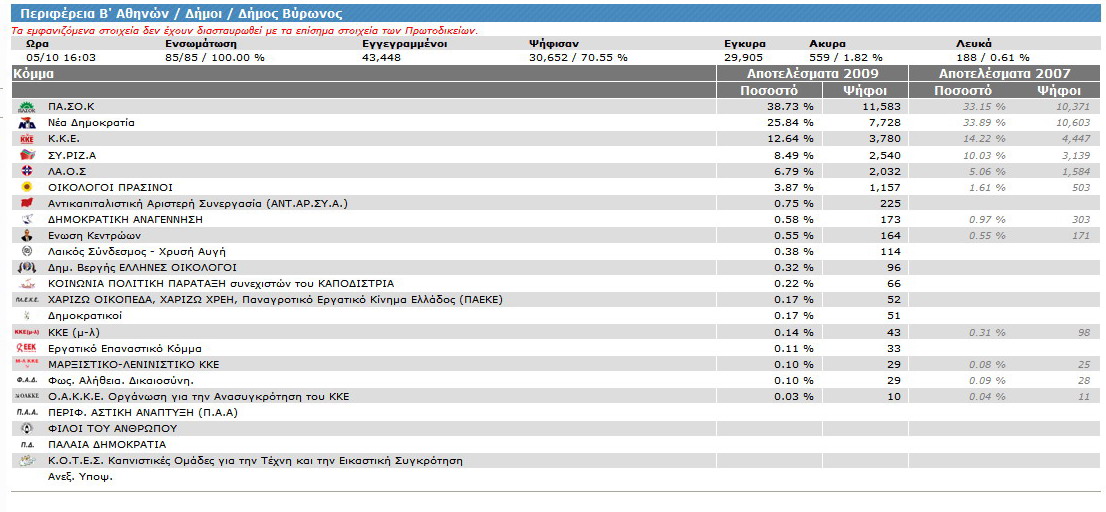Select the ΣΥ.ΡΙΖ.Α flag icon
This screenshot has height=512, width=1106.
click(27, 155)
